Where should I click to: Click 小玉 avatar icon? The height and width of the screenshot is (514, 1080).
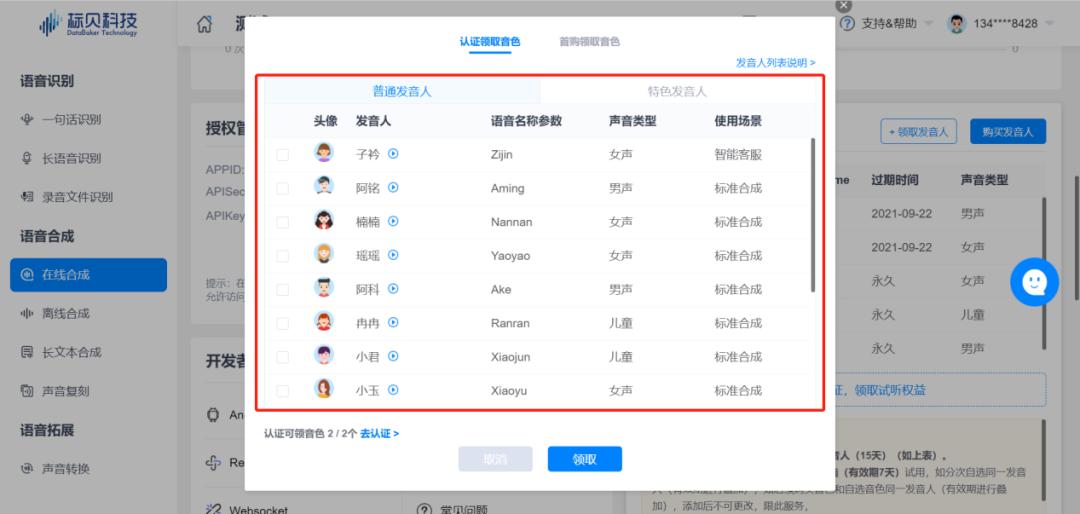click(324, 389)
